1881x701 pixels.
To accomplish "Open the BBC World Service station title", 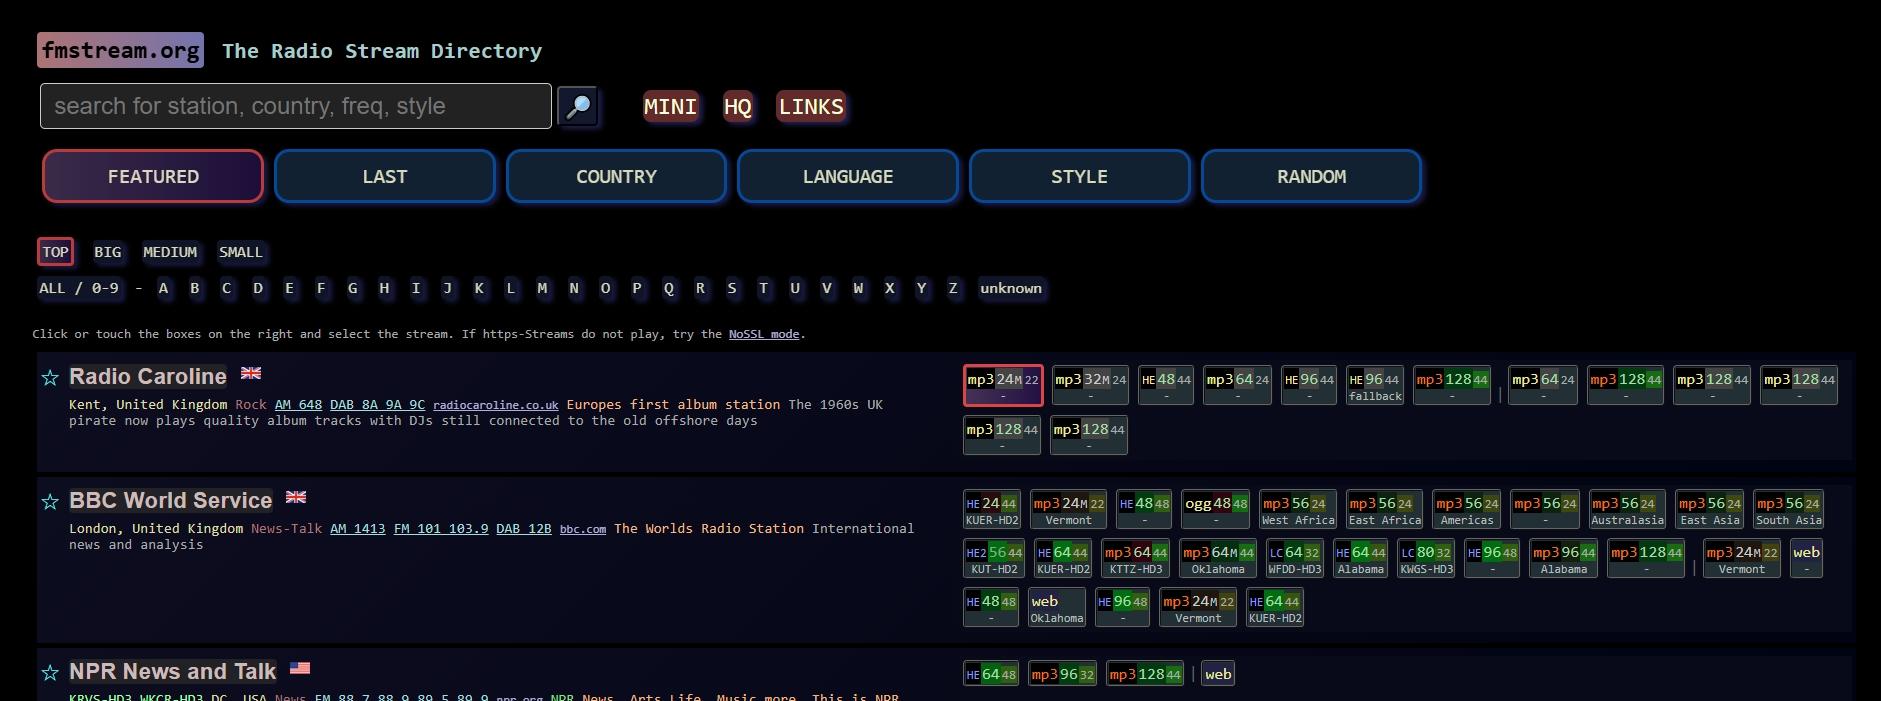I will click(x=171, y=501).
